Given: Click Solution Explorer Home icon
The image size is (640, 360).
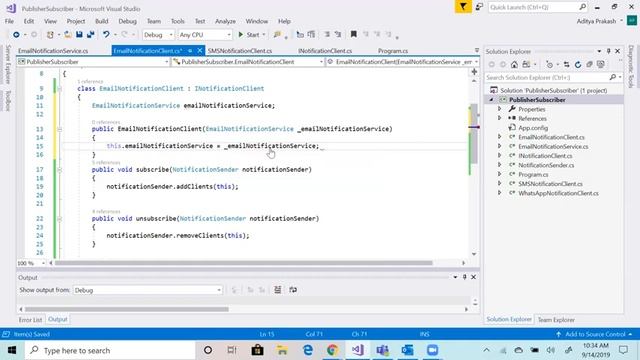Looking at the screenshot, I should pyautogui.click(x=514, y=64).
